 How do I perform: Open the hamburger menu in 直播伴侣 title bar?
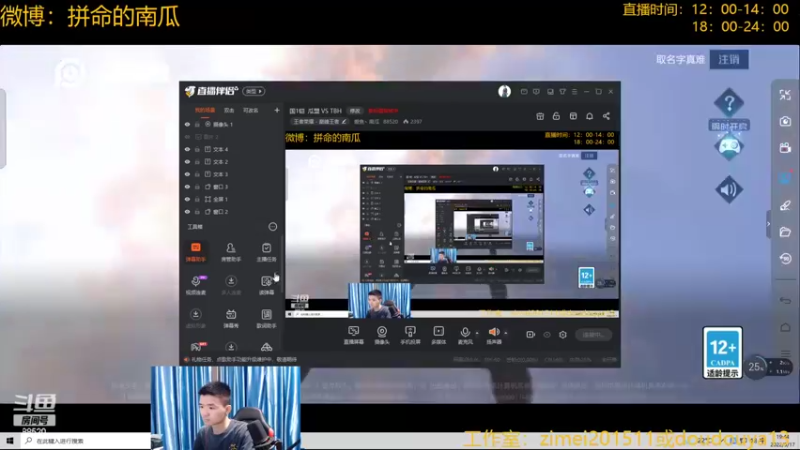(x=574, y=92)
